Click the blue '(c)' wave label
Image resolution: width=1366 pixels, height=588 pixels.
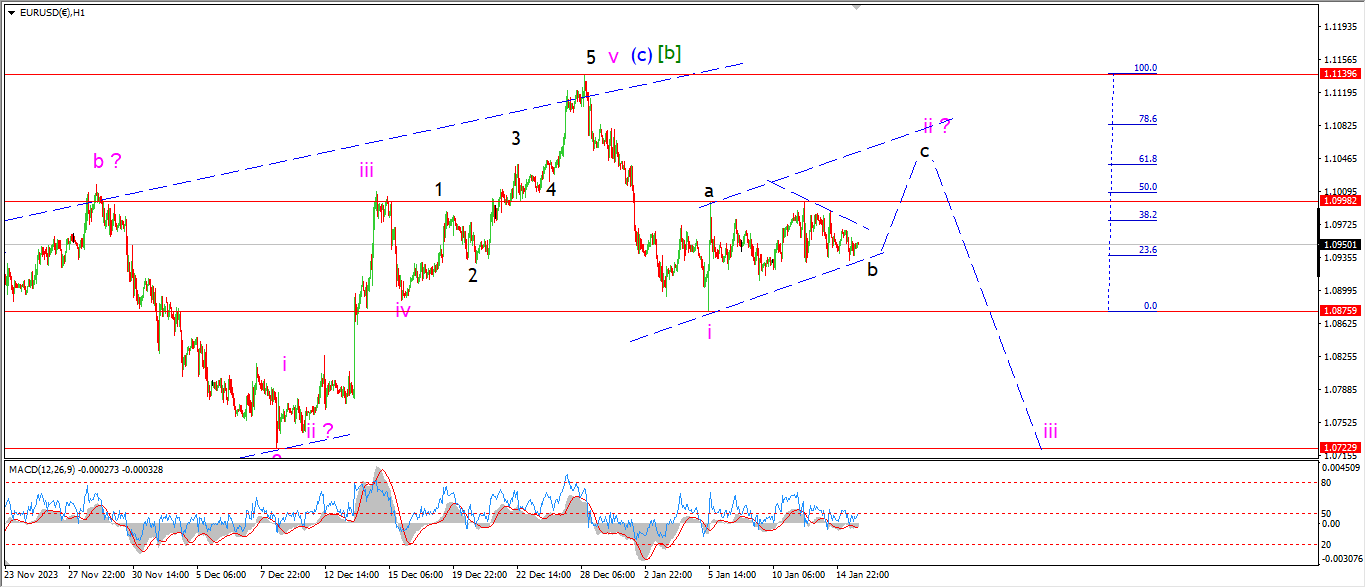[x=642, y=56]
